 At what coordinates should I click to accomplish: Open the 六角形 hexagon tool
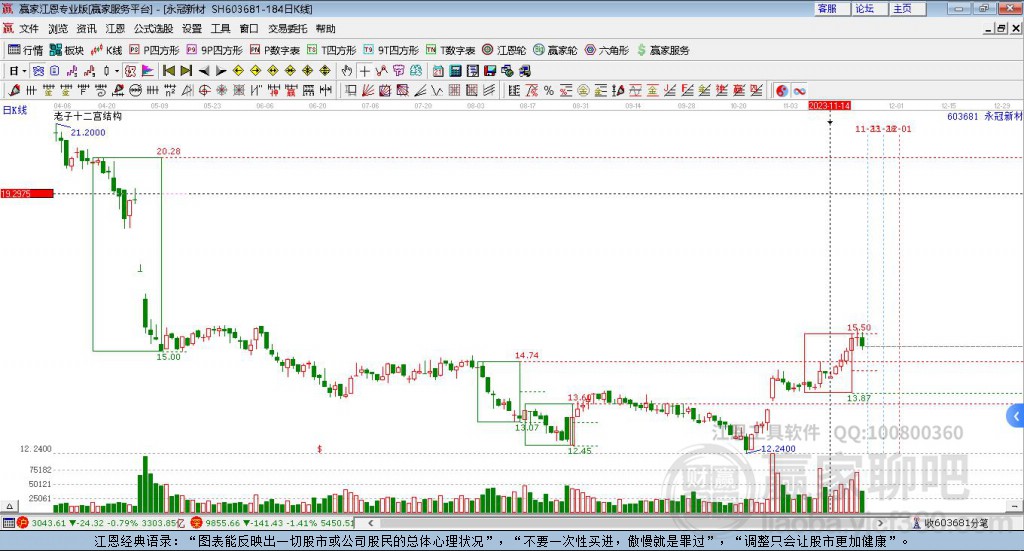(x=607, y=50)
